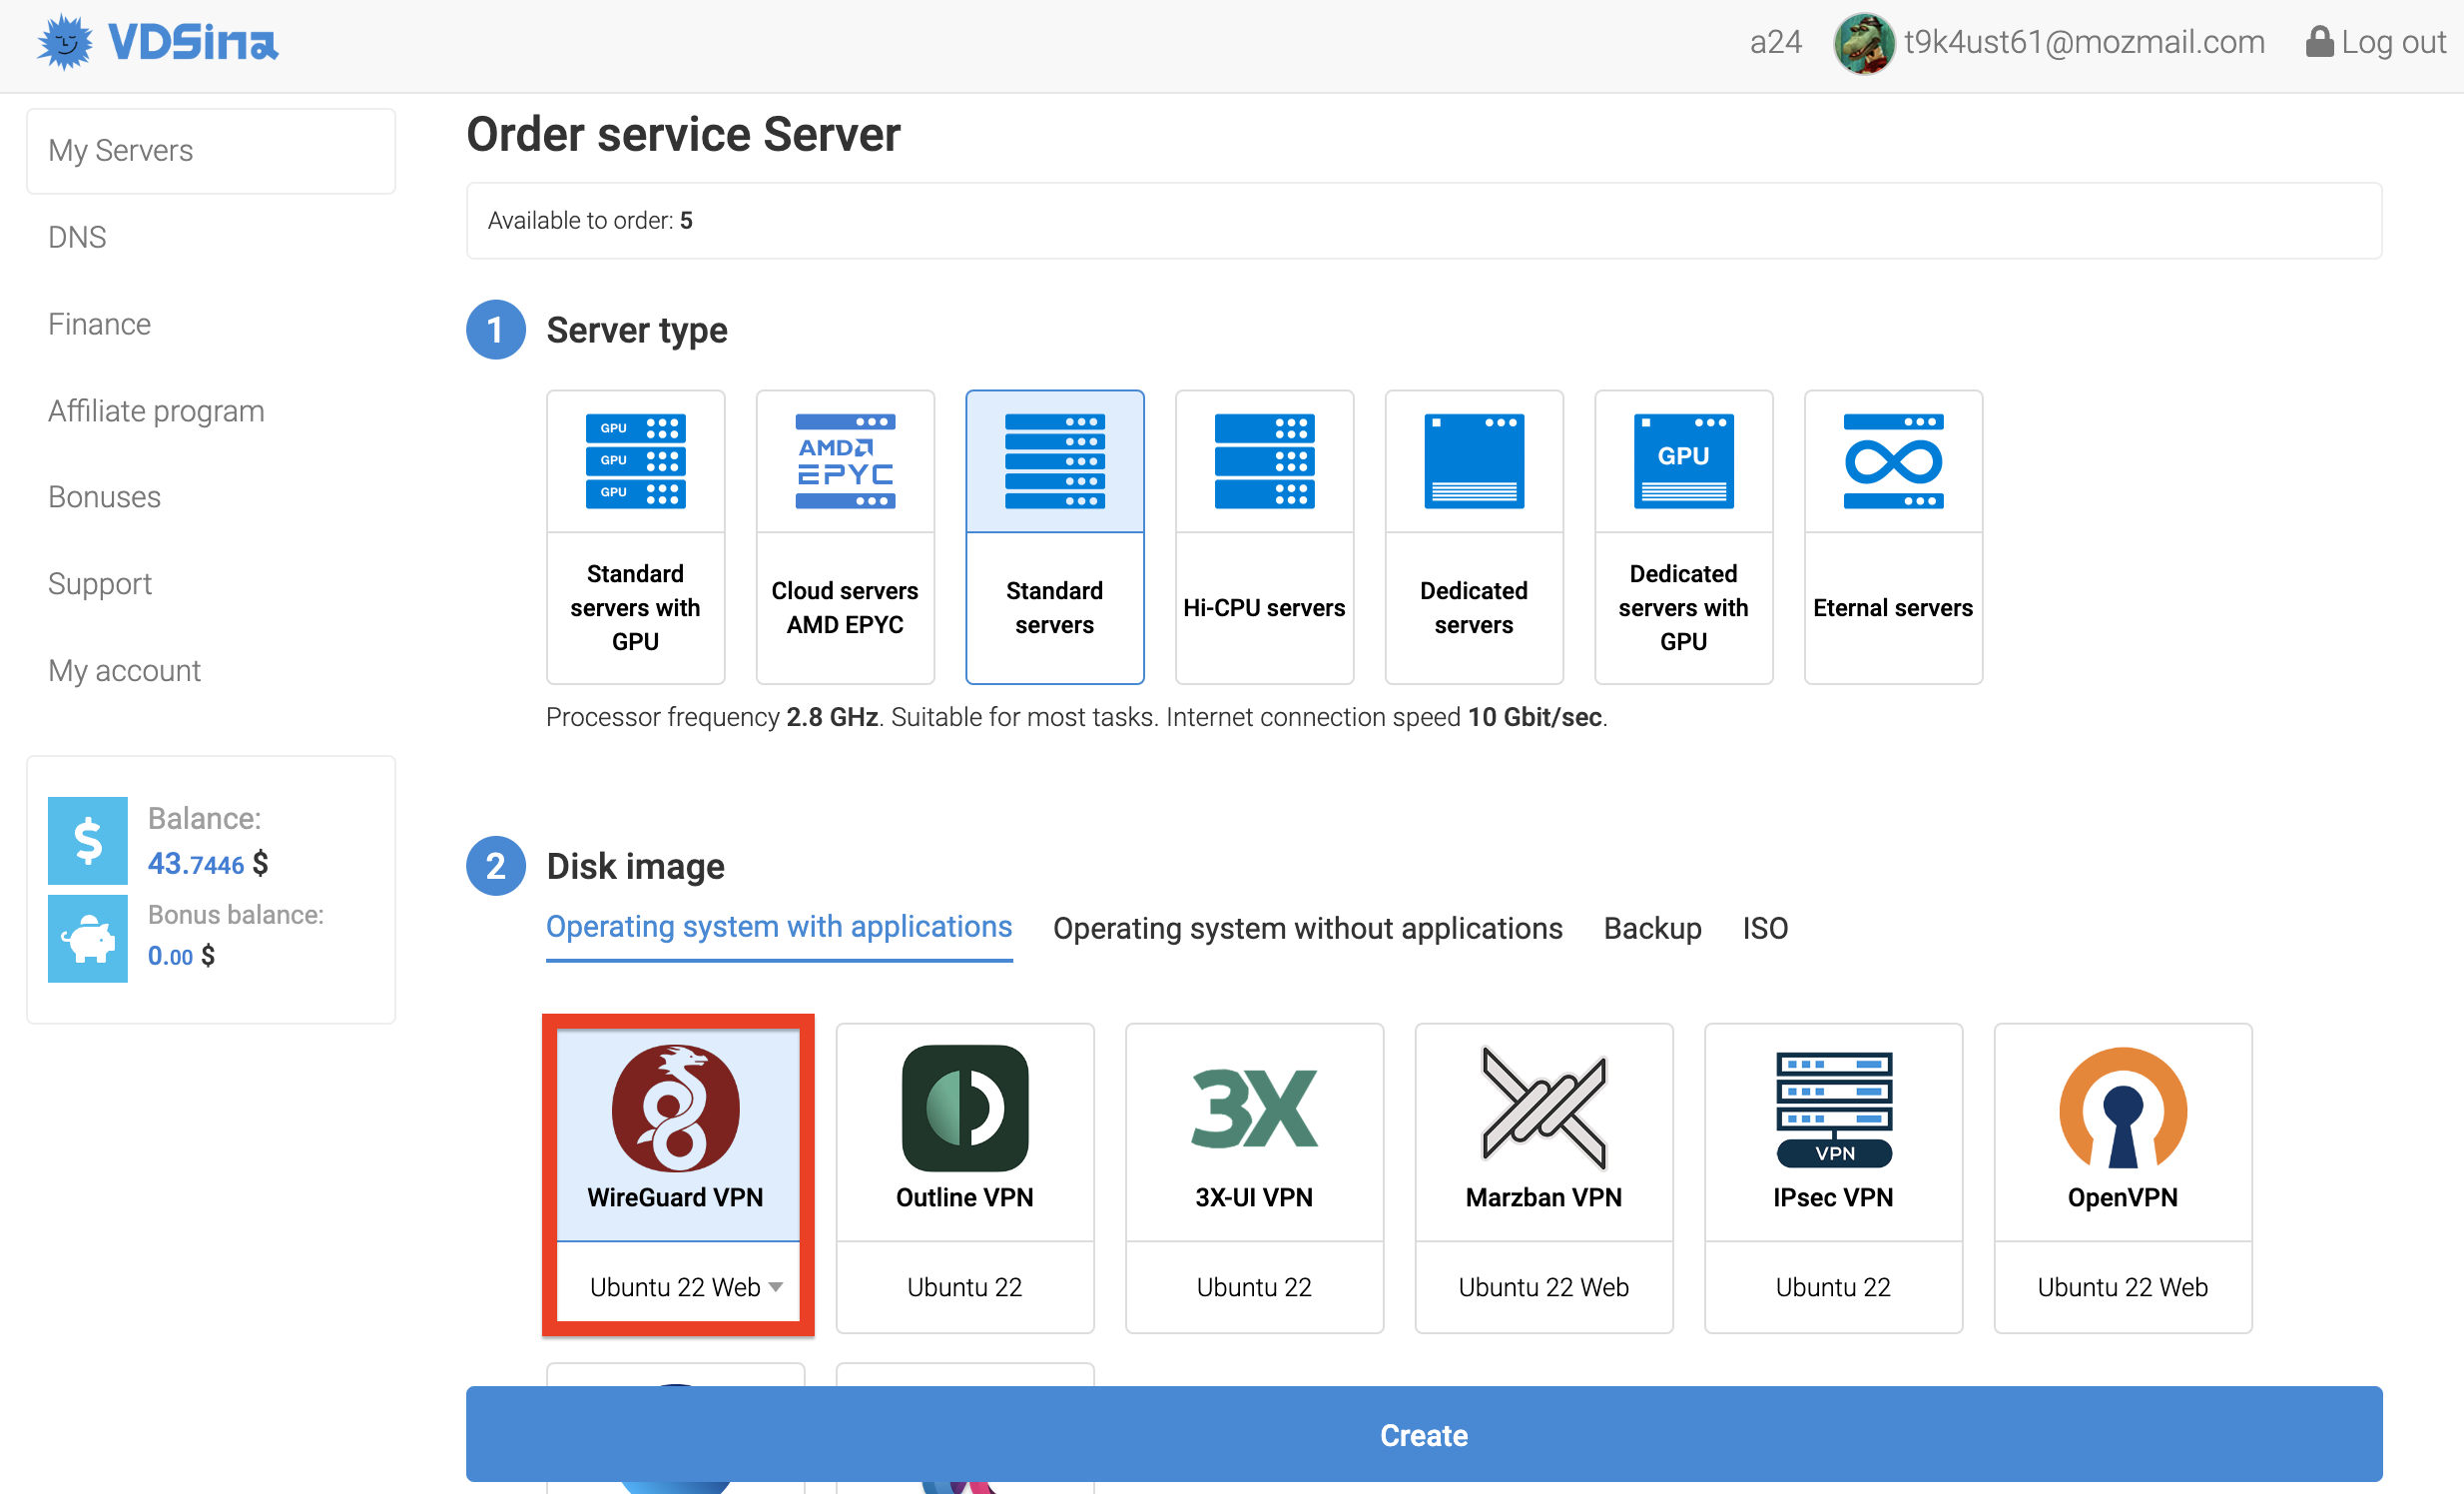Select Standard servers with GPU icon

click(635, 461)
